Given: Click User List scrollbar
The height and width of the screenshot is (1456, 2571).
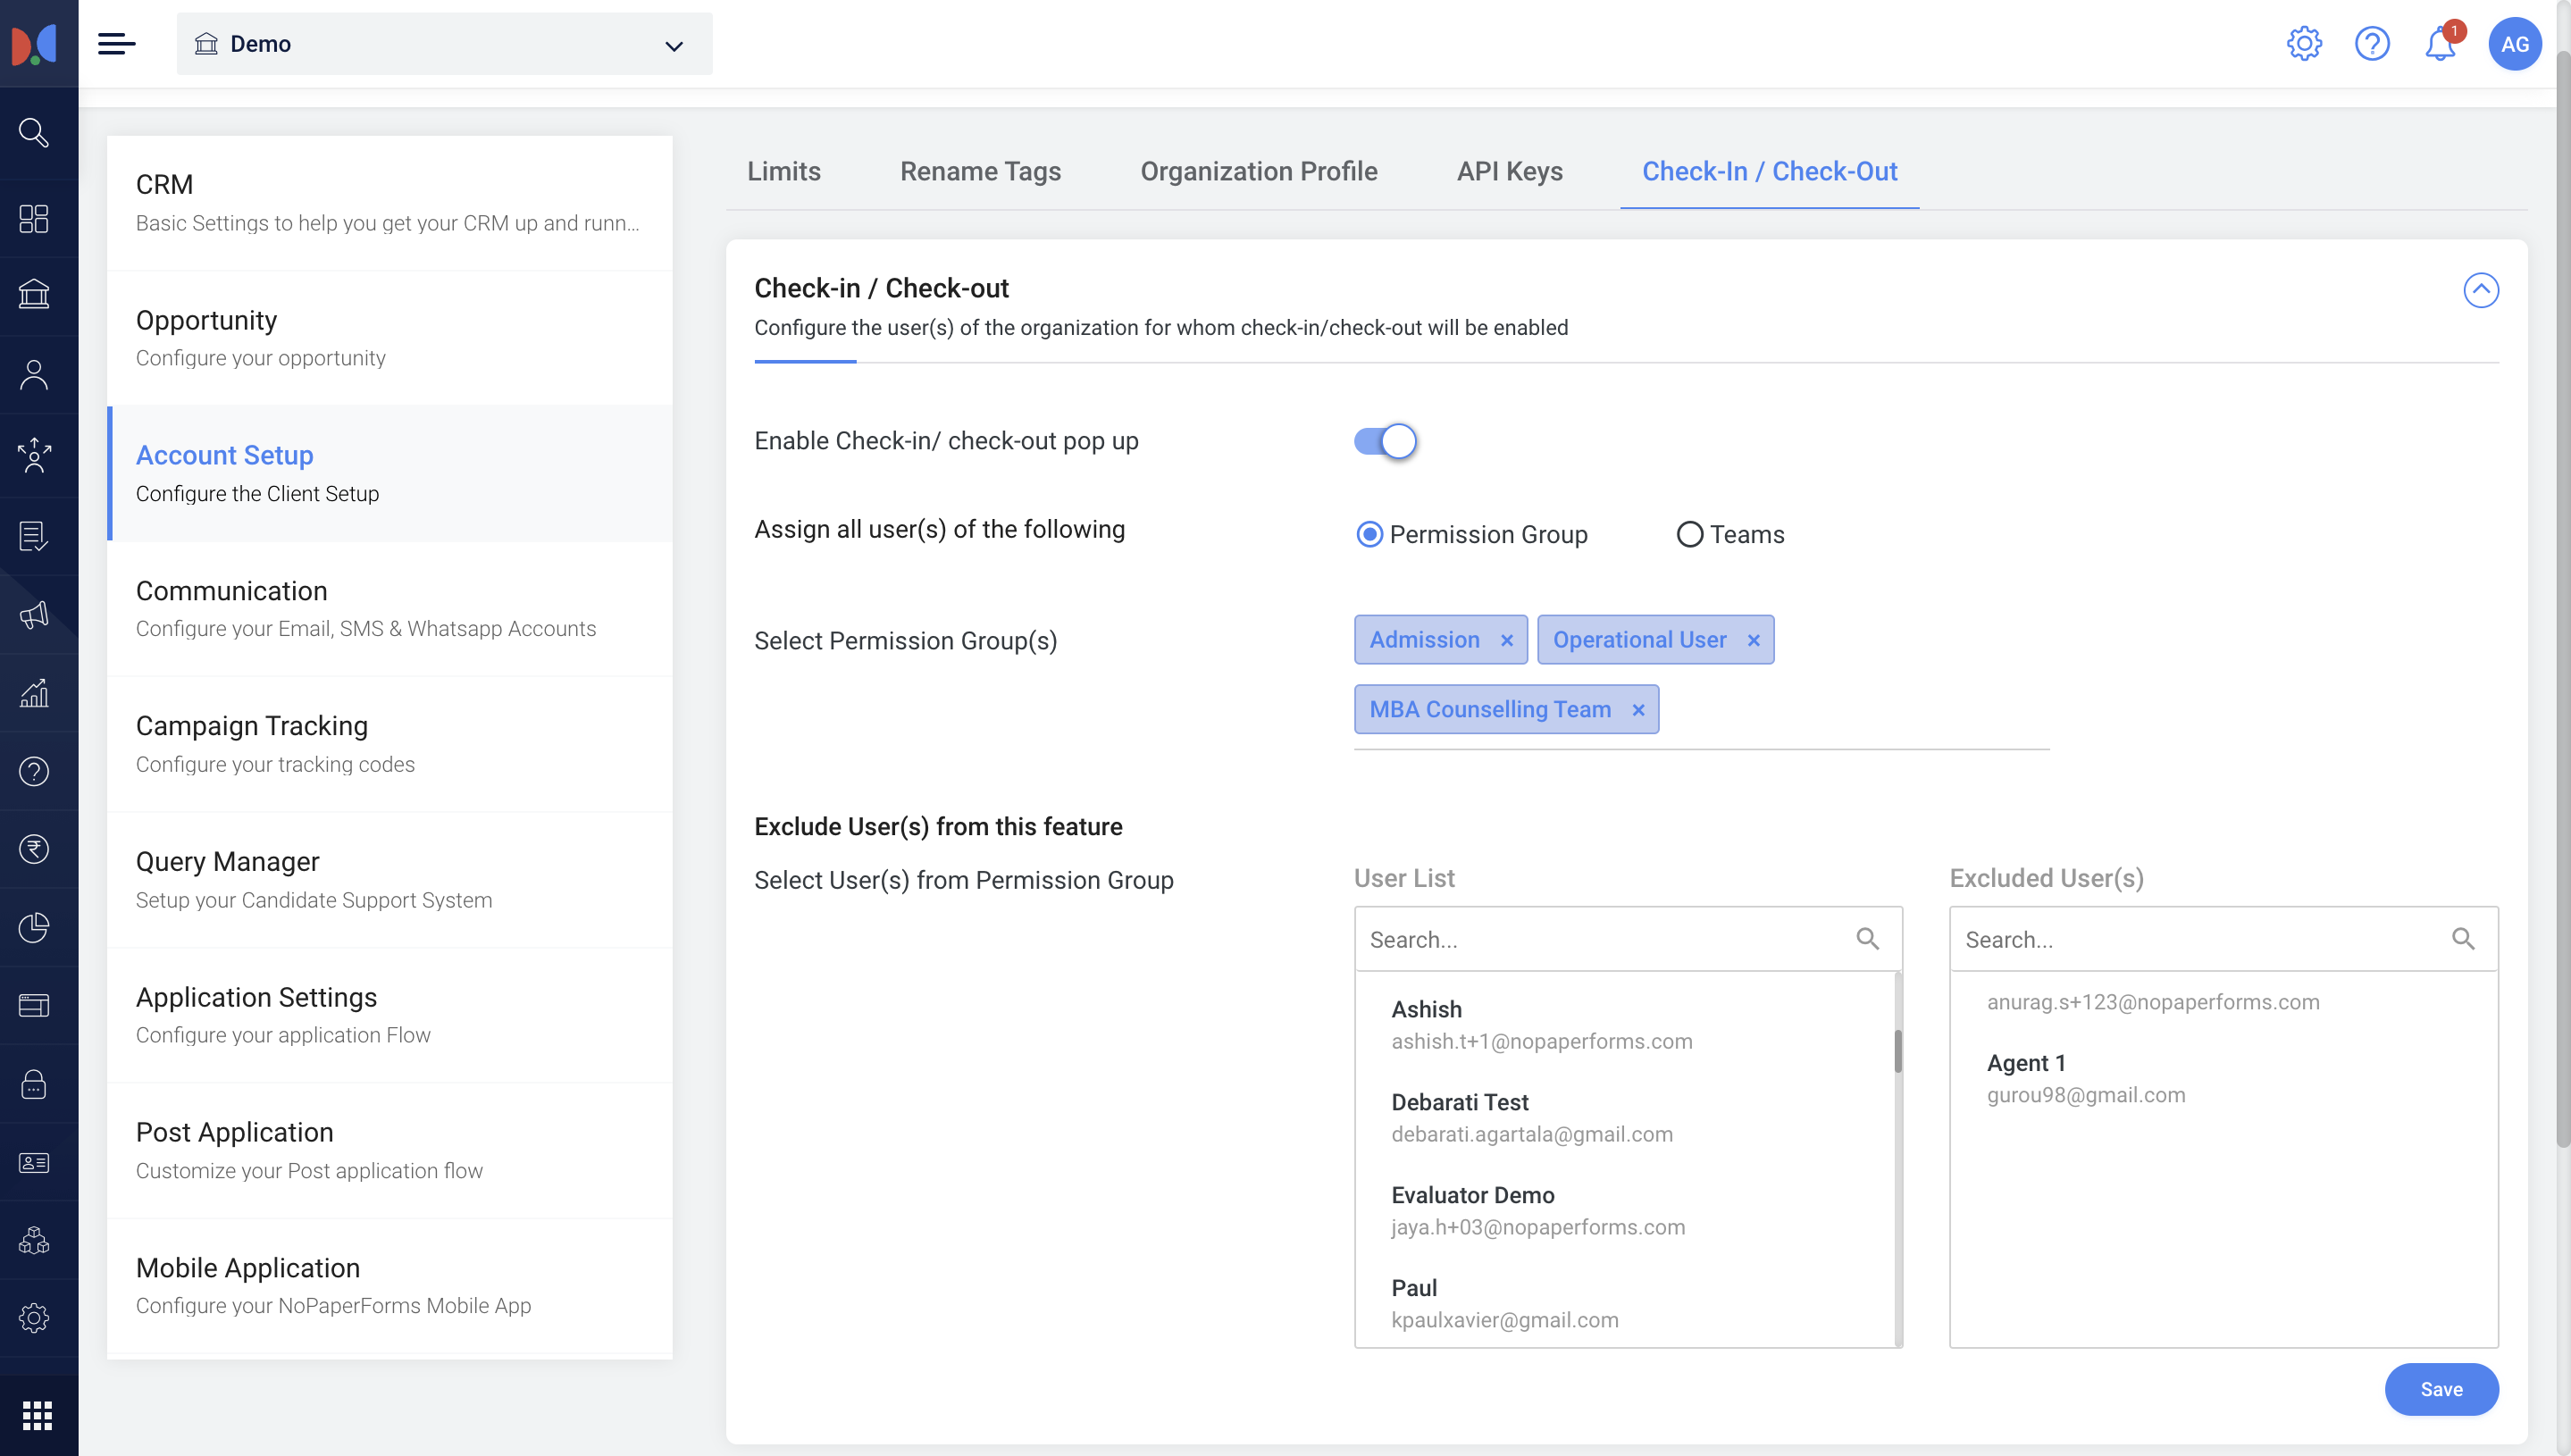Looking at the screenshot, I should coord(1897,1051).
